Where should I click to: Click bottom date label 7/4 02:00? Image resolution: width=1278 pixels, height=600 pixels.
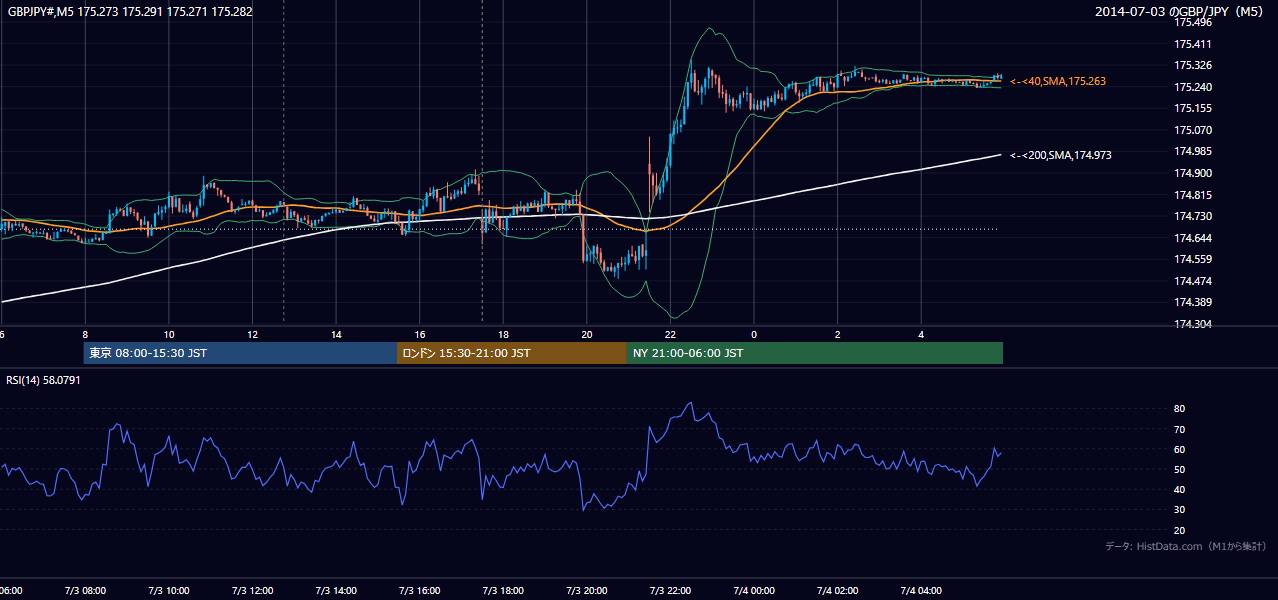tap(838, 591)
